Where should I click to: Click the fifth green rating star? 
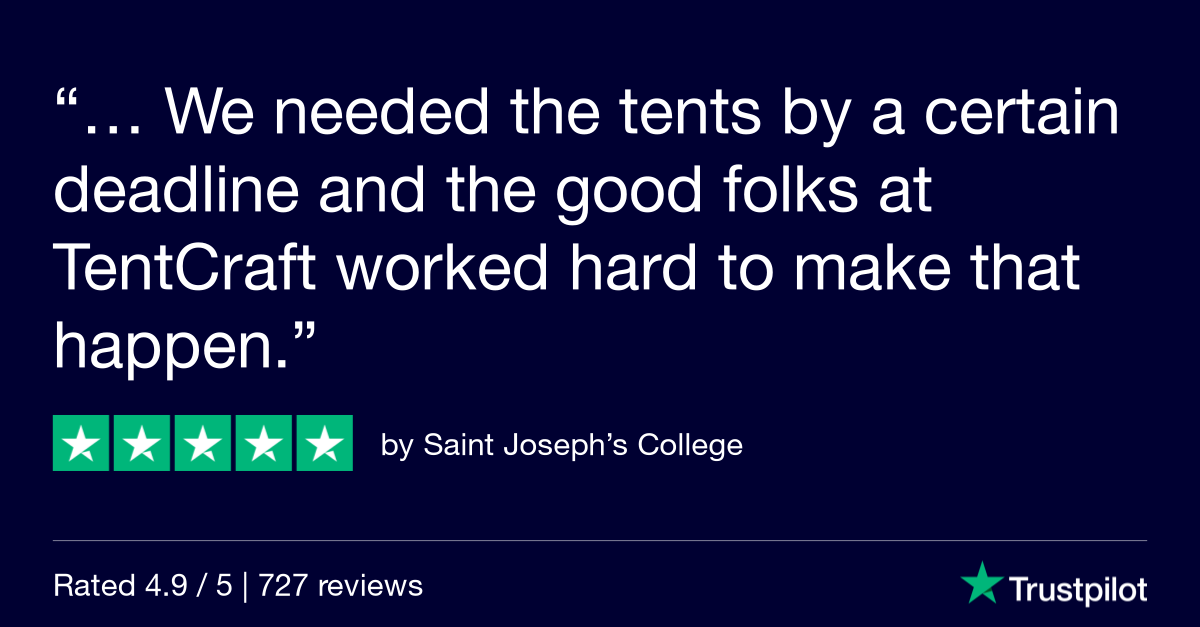325,443
